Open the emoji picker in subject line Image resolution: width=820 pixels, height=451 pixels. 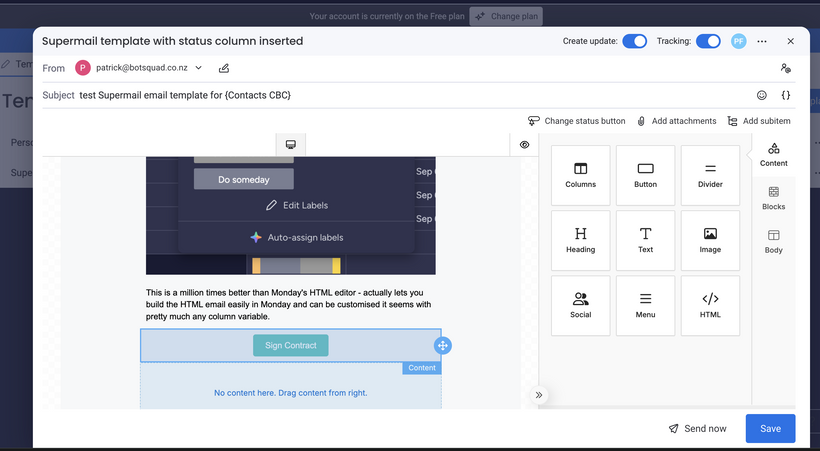coord(762,95)
